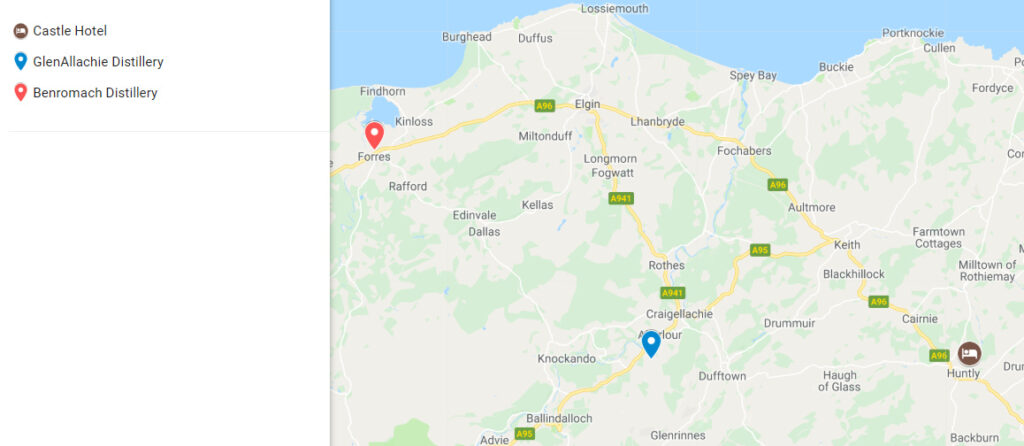Click the red pin icon in the legend list
Viewport: 1024px width, 446px height.
coord(21,93)
